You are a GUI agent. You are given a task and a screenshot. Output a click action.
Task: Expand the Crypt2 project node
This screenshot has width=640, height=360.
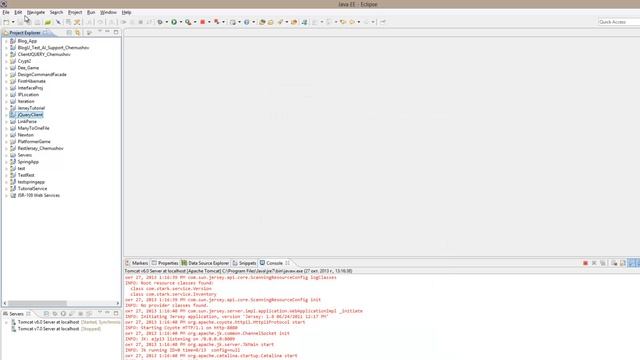7,61
